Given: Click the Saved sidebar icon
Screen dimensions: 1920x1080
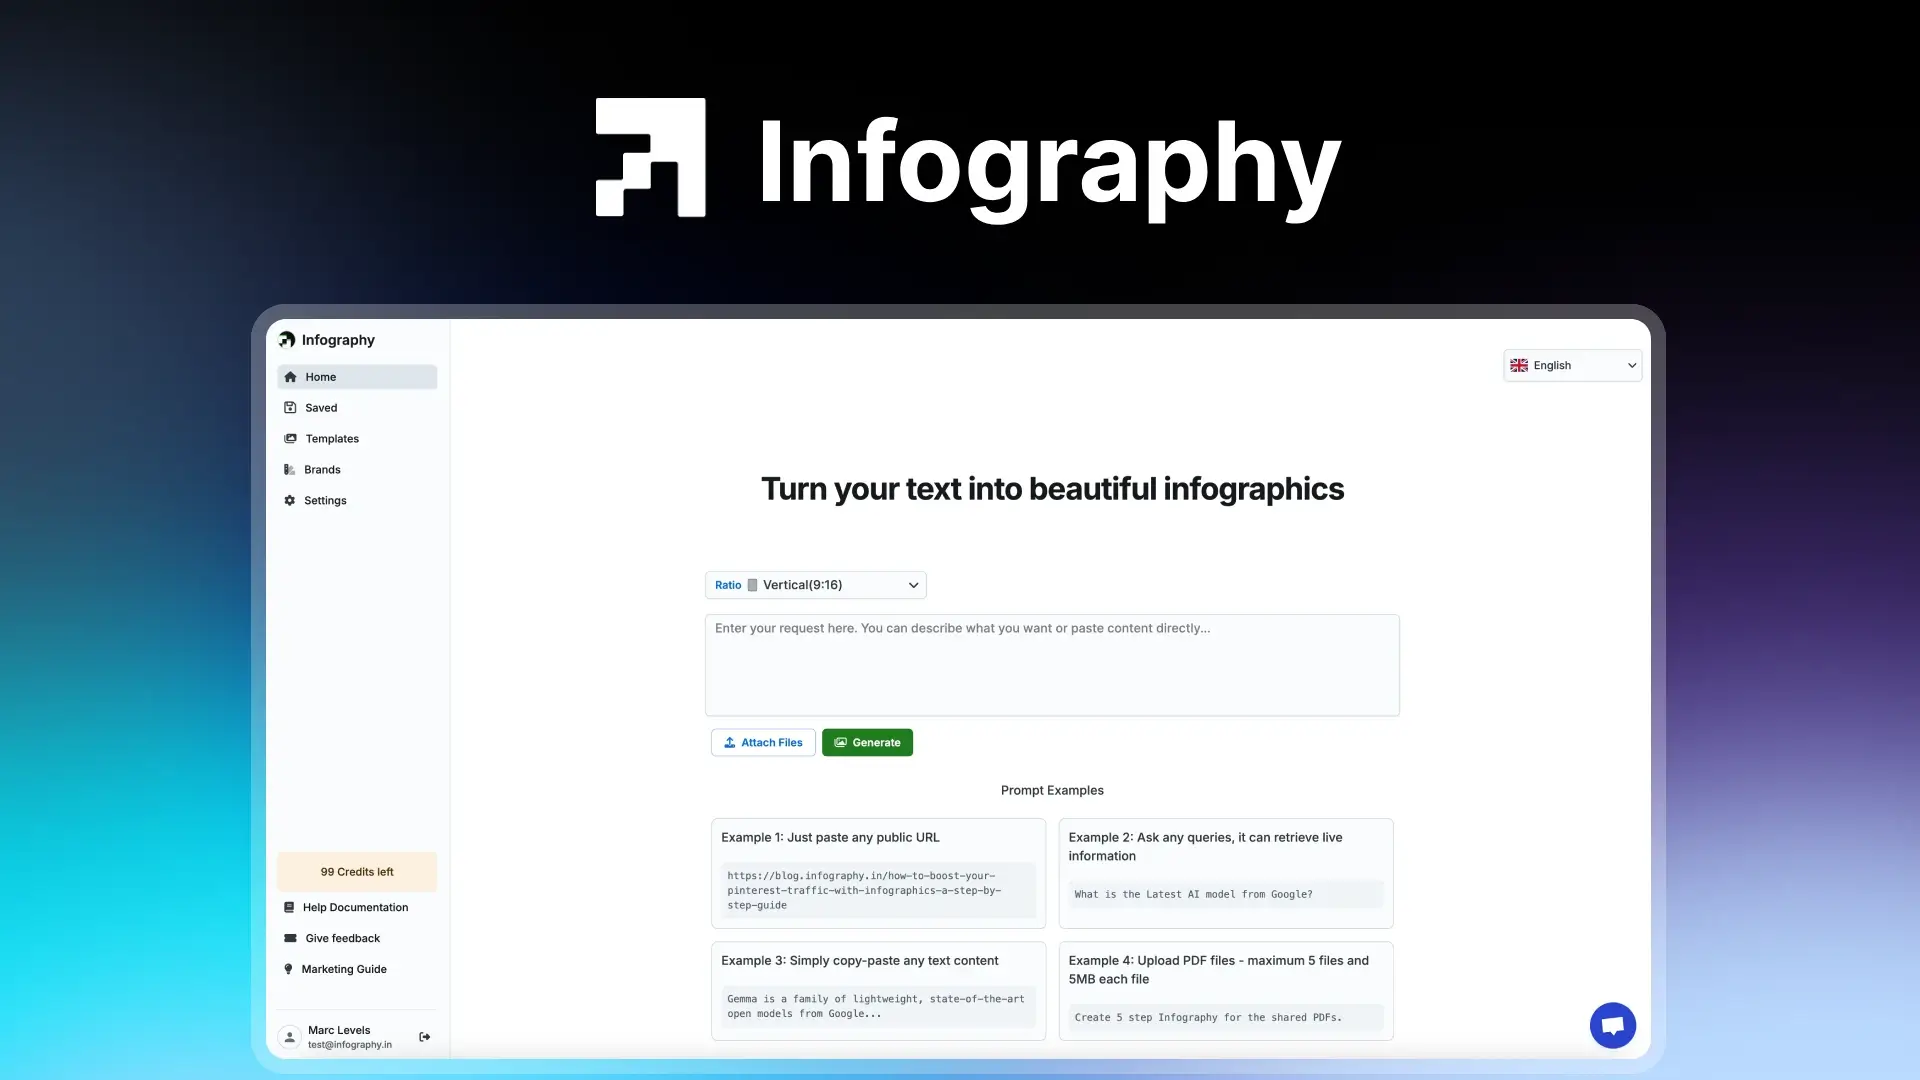Looking at the screenshot, I should click(290, 408).
